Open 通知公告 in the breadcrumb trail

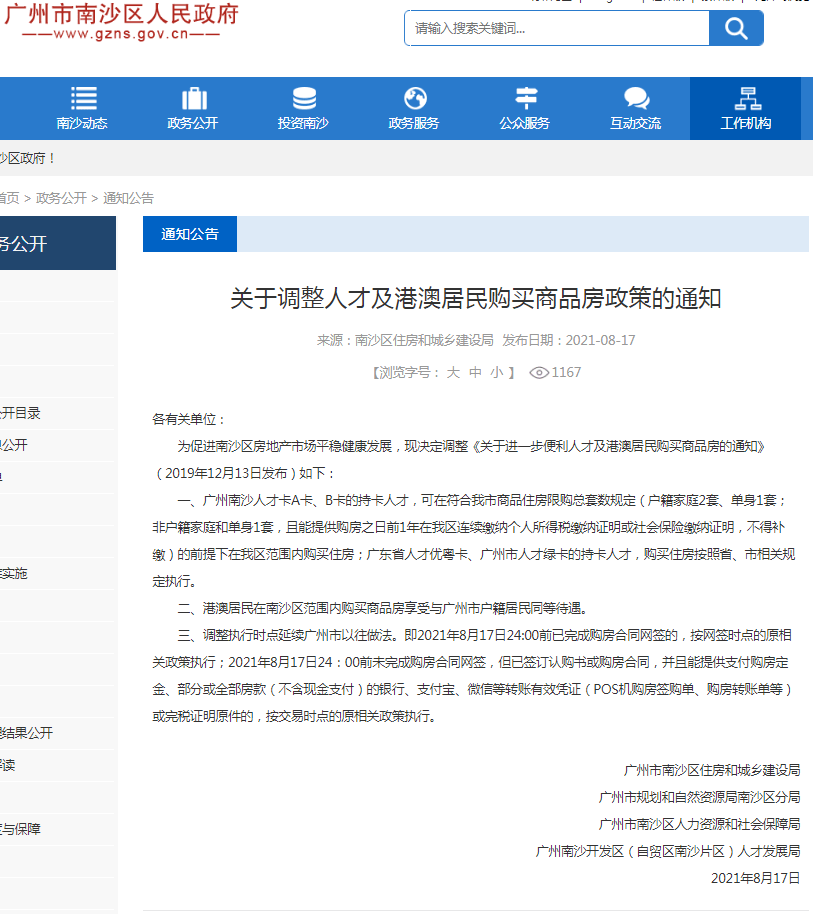tap(128, 198)
